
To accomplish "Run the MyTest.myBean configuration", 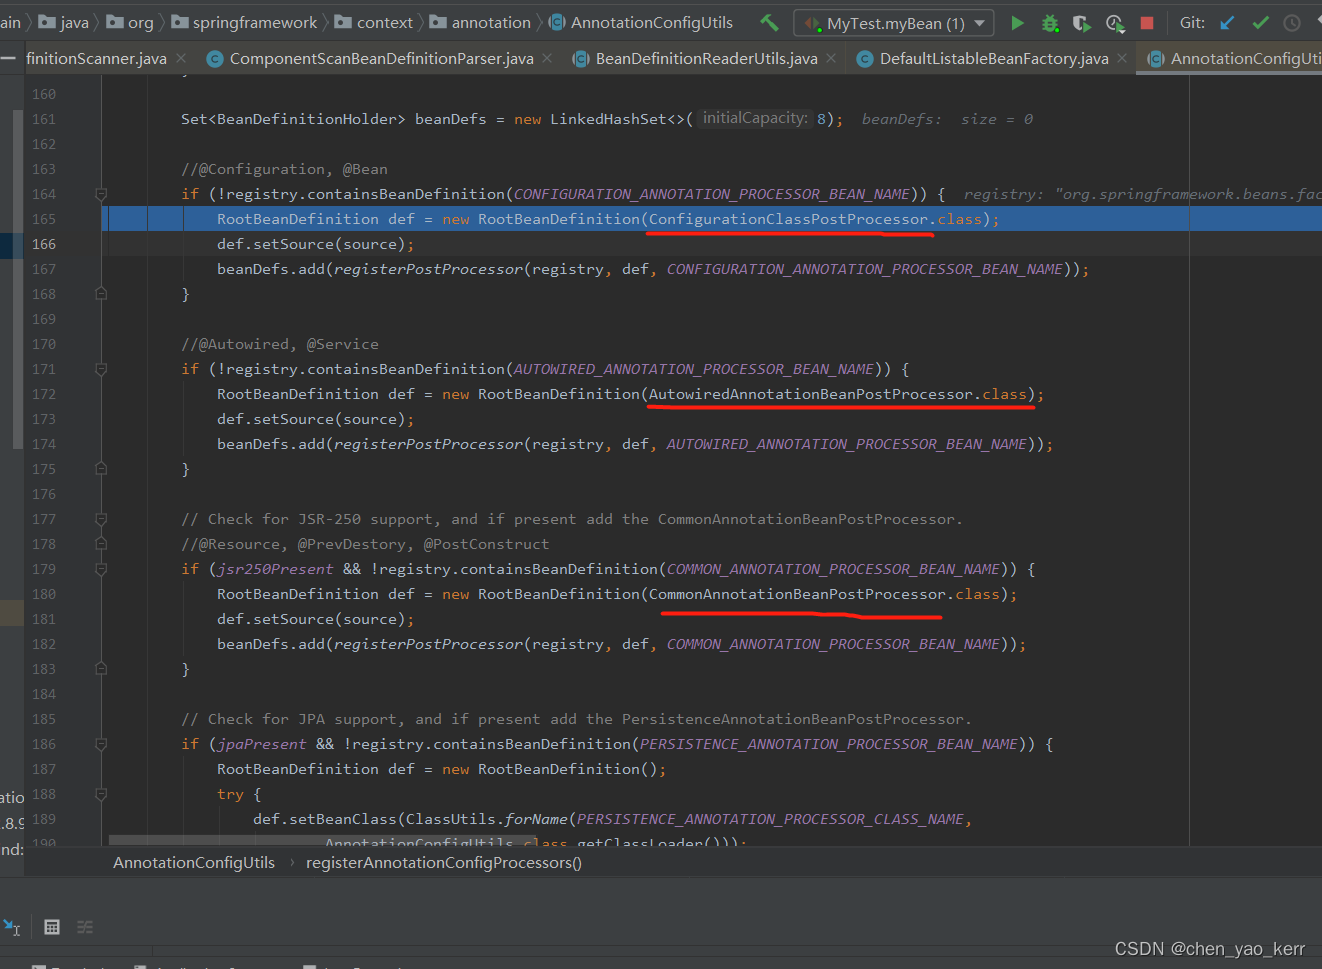I will [x=1017, y=22].
